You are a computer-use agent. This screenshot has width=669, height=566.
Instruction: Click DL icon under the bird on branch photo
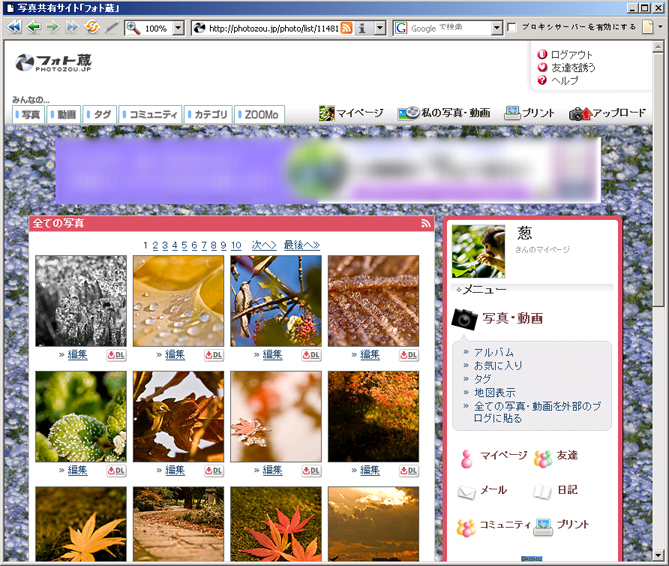[311, 355]
